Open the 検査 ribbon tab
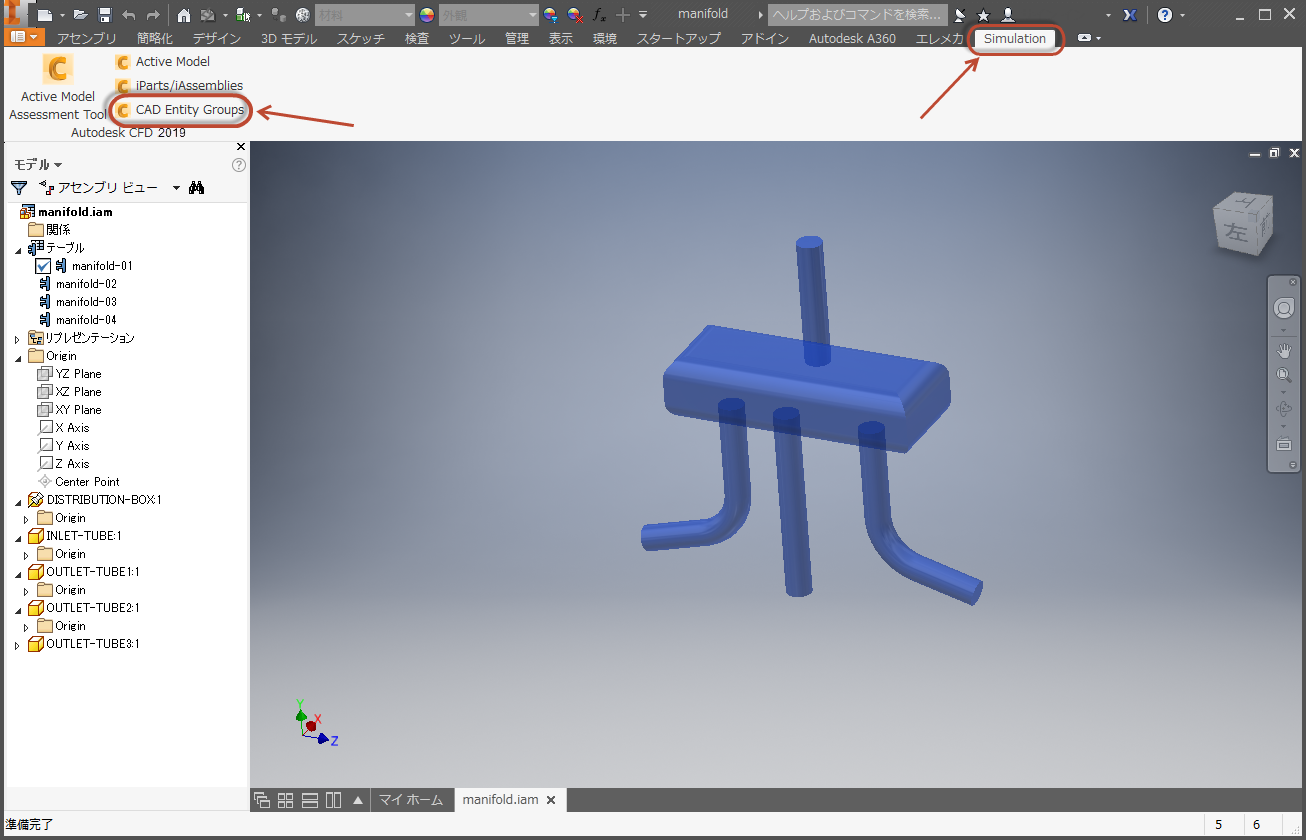The height and width of the screenshot is (840, 1306). coord(417,38)
